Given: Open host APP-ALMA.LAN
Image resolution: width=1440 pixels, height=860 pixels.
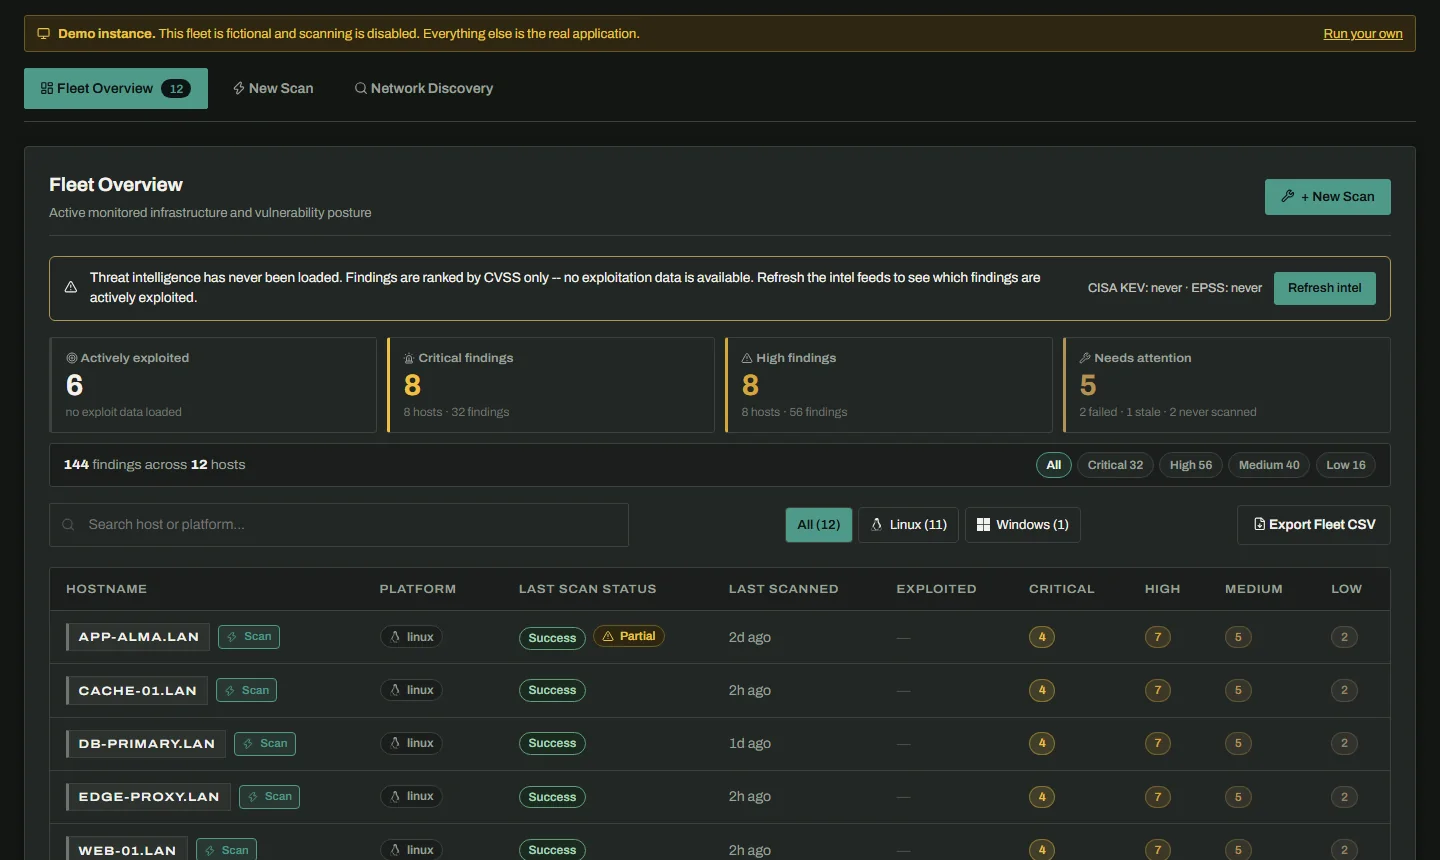Looking at the screenshot, I should (x=138, y=637).
